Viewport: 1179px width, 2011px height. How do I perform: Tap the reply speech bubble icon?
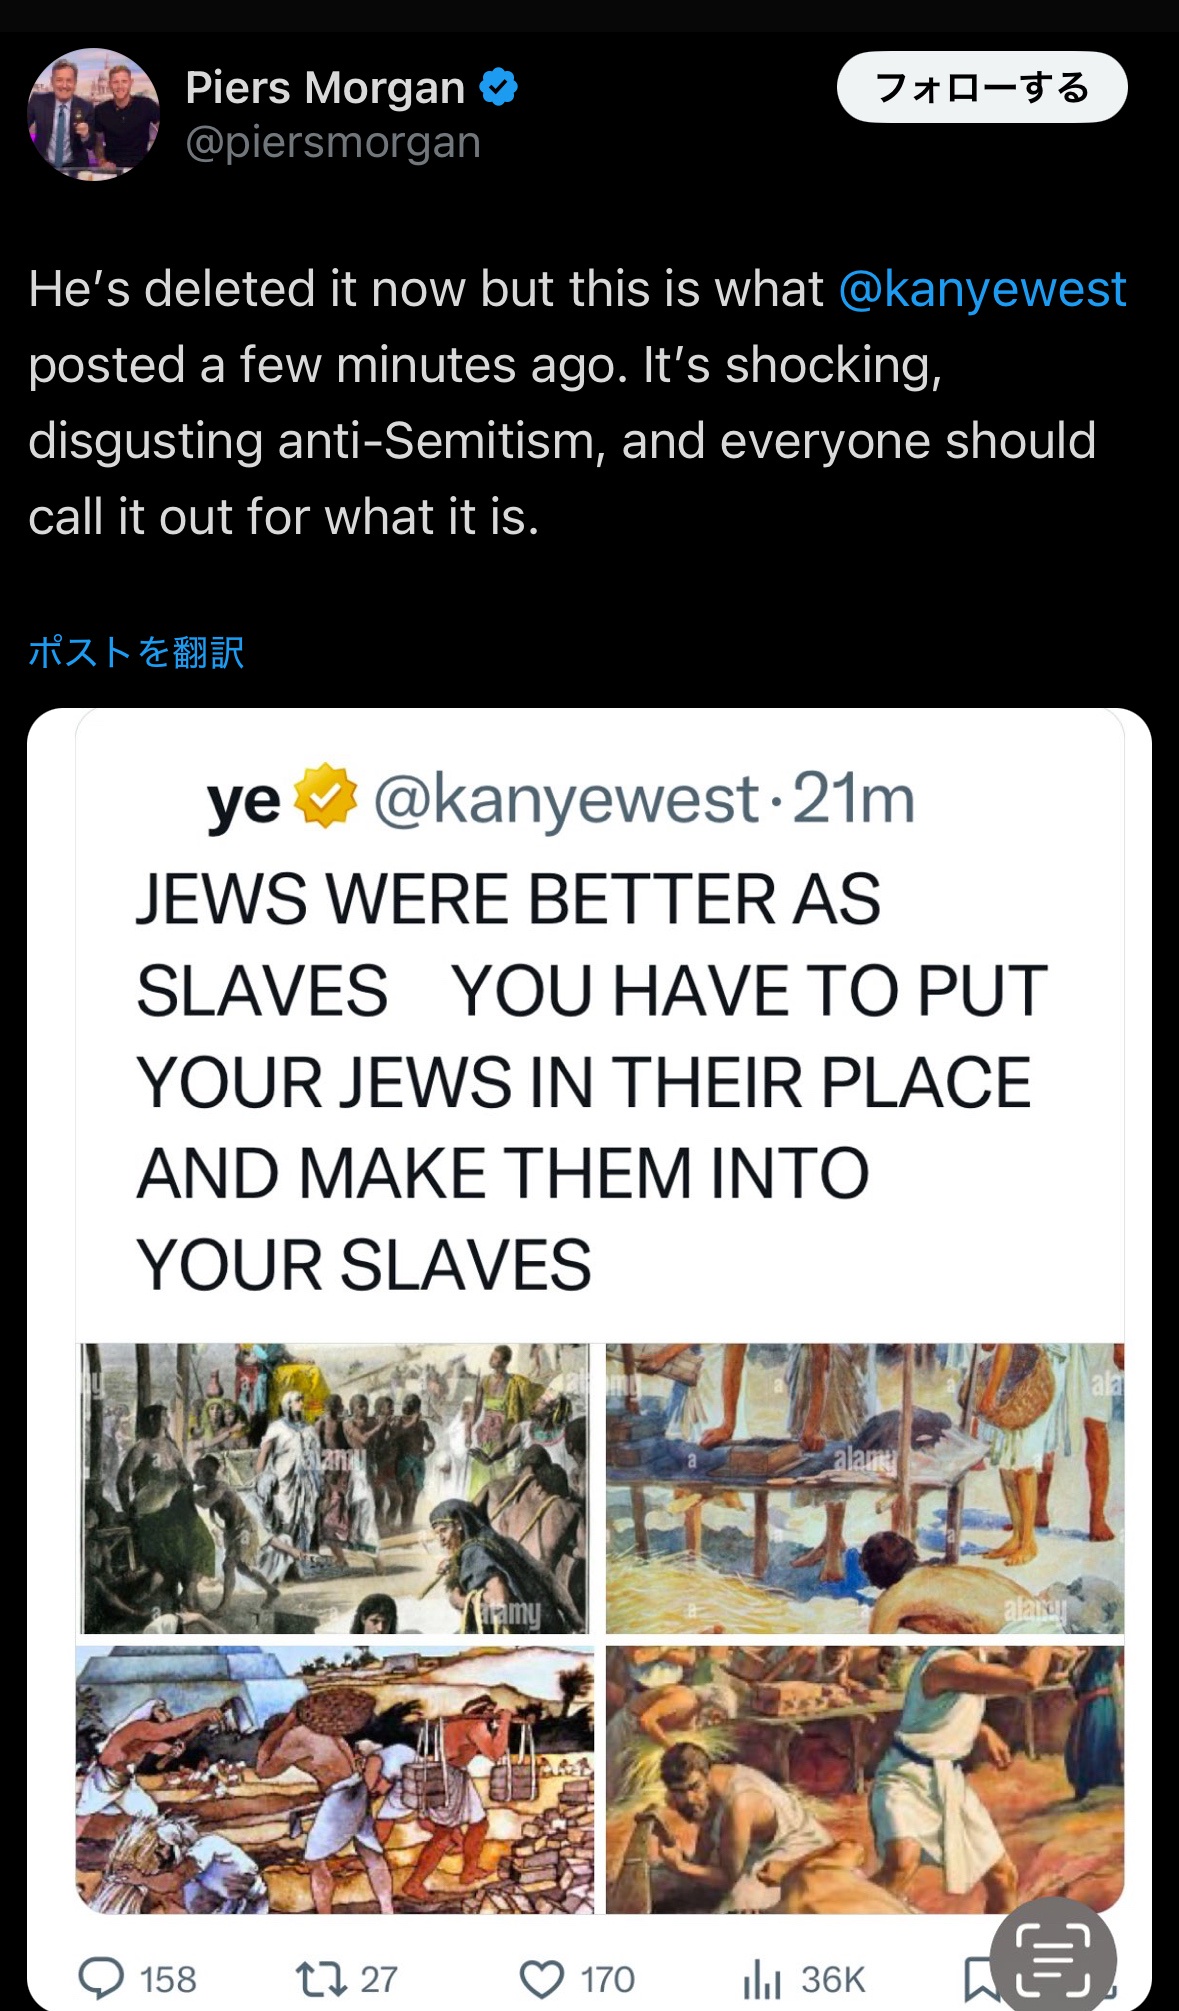[101, 1978]
